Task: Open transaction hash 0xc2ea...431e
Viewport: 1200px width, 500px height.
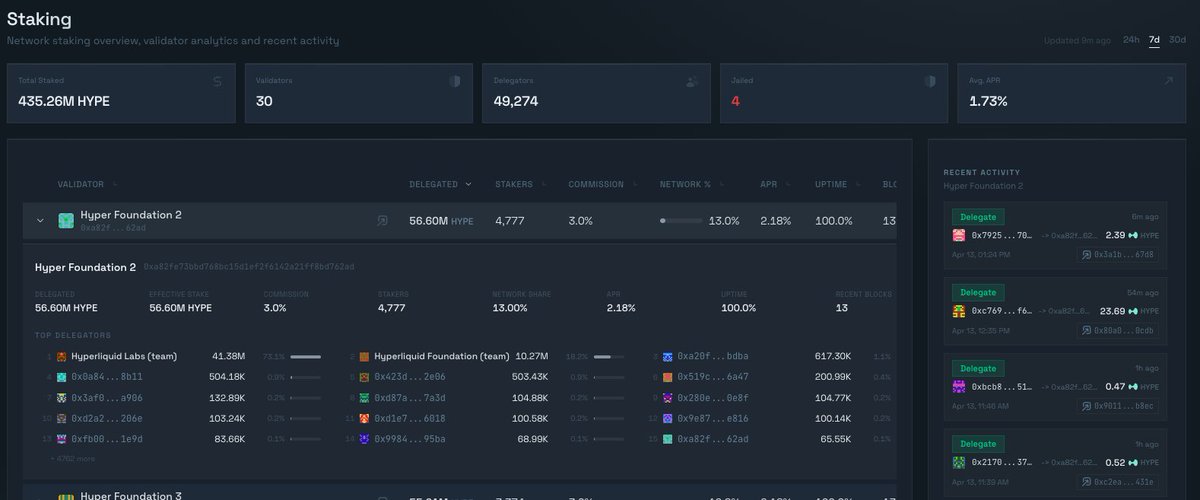Action: click(1118, 482)
